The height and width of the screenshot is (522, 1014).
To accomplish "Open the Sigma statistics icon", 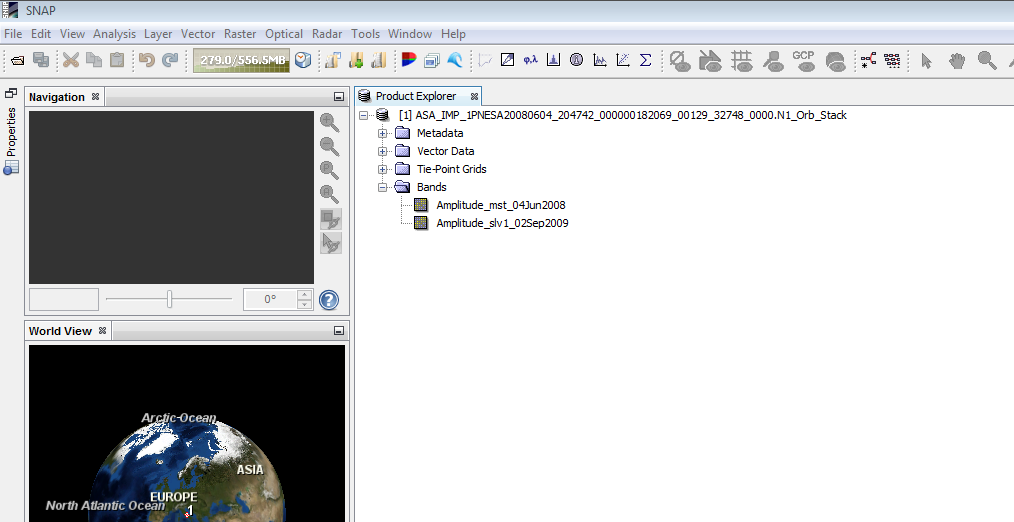I will click(x=645, y=60).
